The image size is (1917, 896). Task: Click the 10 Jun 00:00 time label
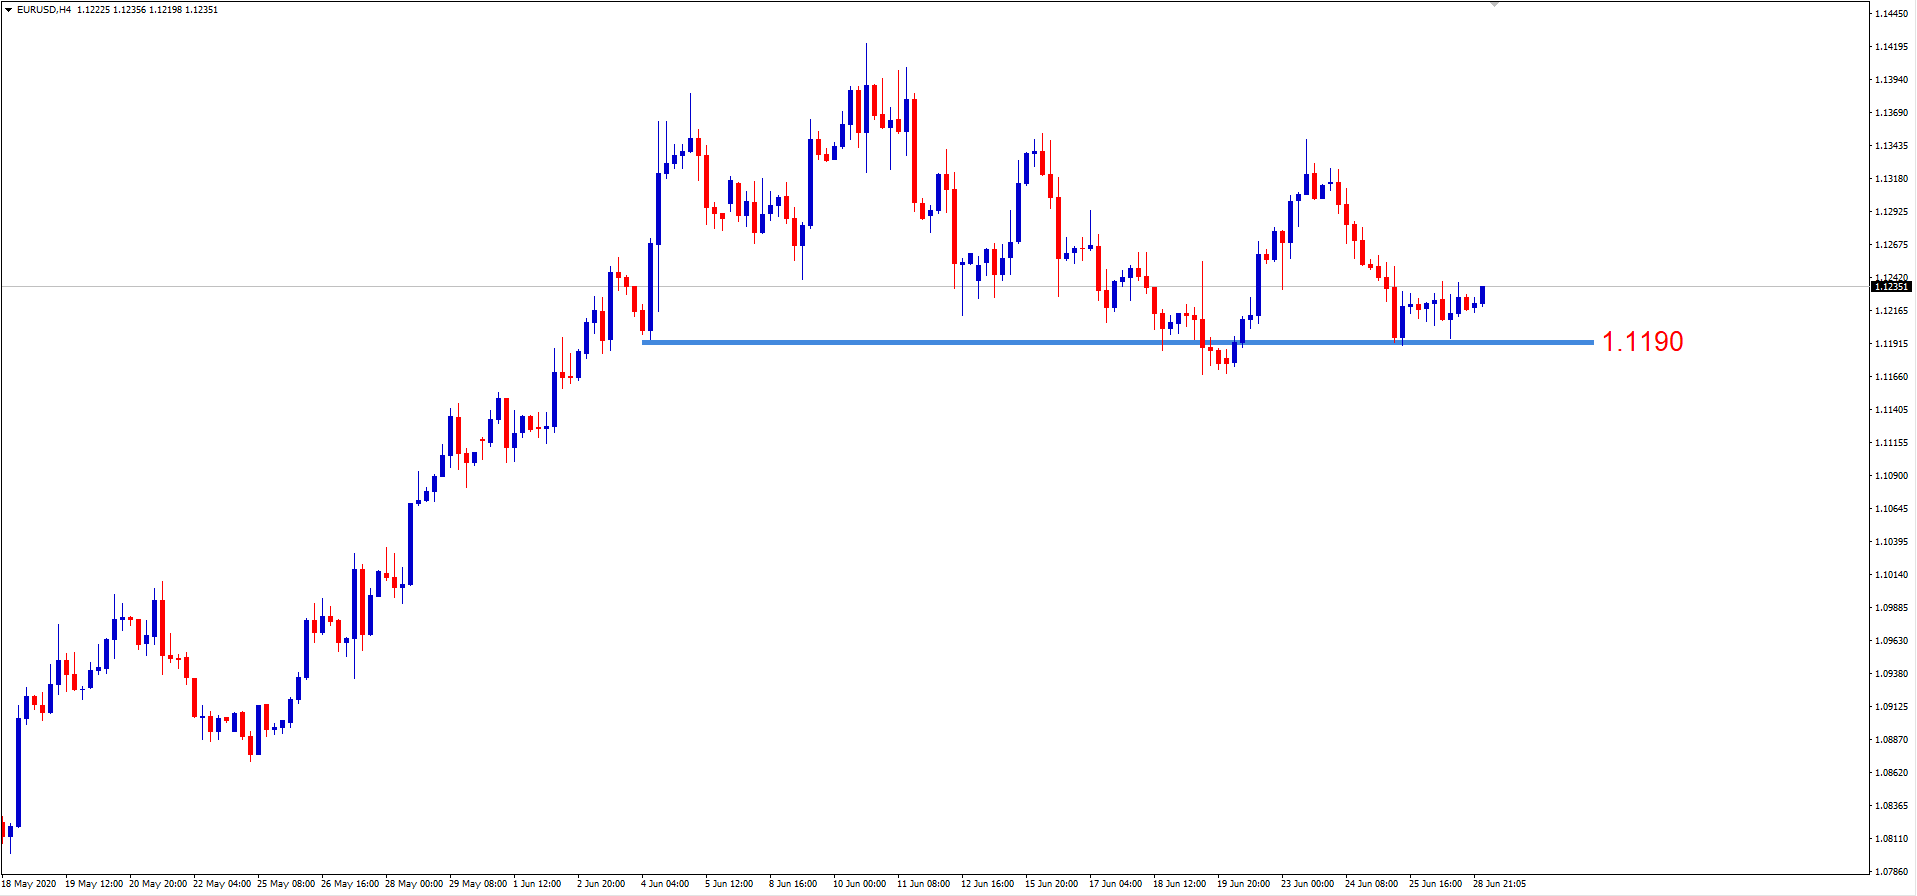point(859,884)
